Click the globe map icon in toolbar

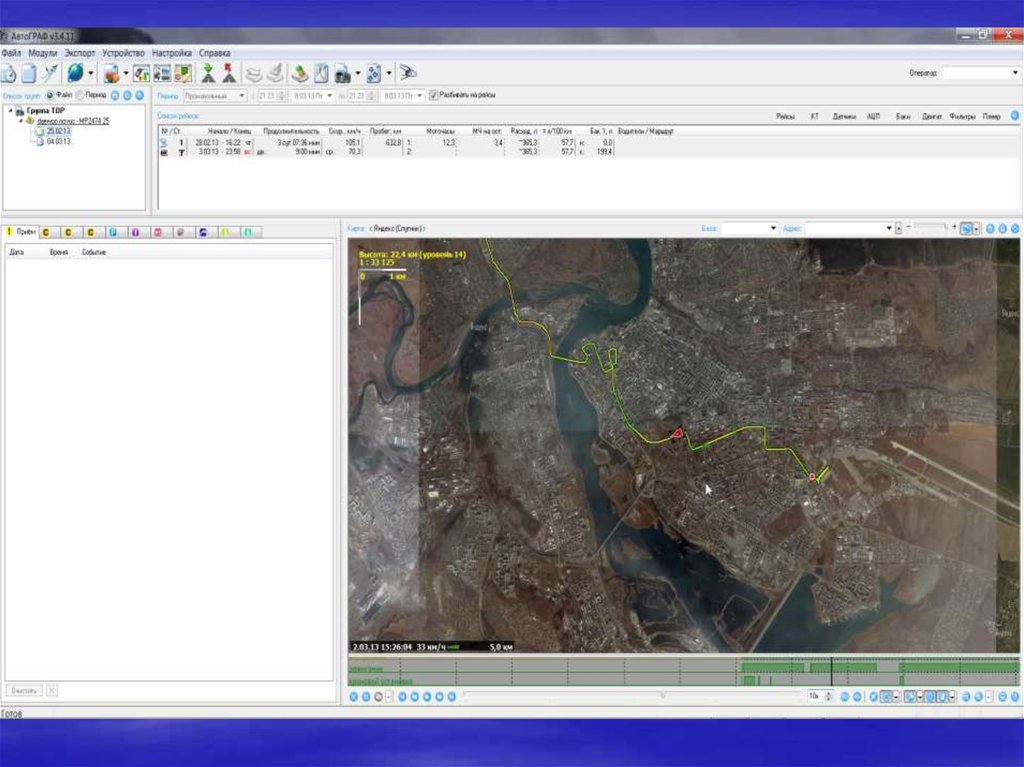pos(75,73)
